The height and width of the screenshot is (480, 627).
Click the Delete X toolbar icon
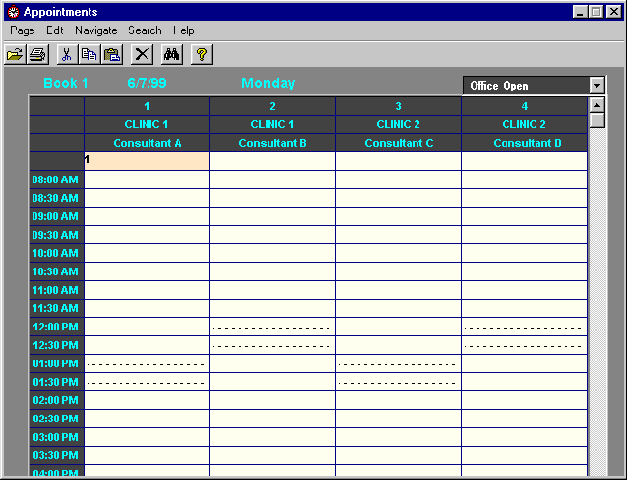143,54
